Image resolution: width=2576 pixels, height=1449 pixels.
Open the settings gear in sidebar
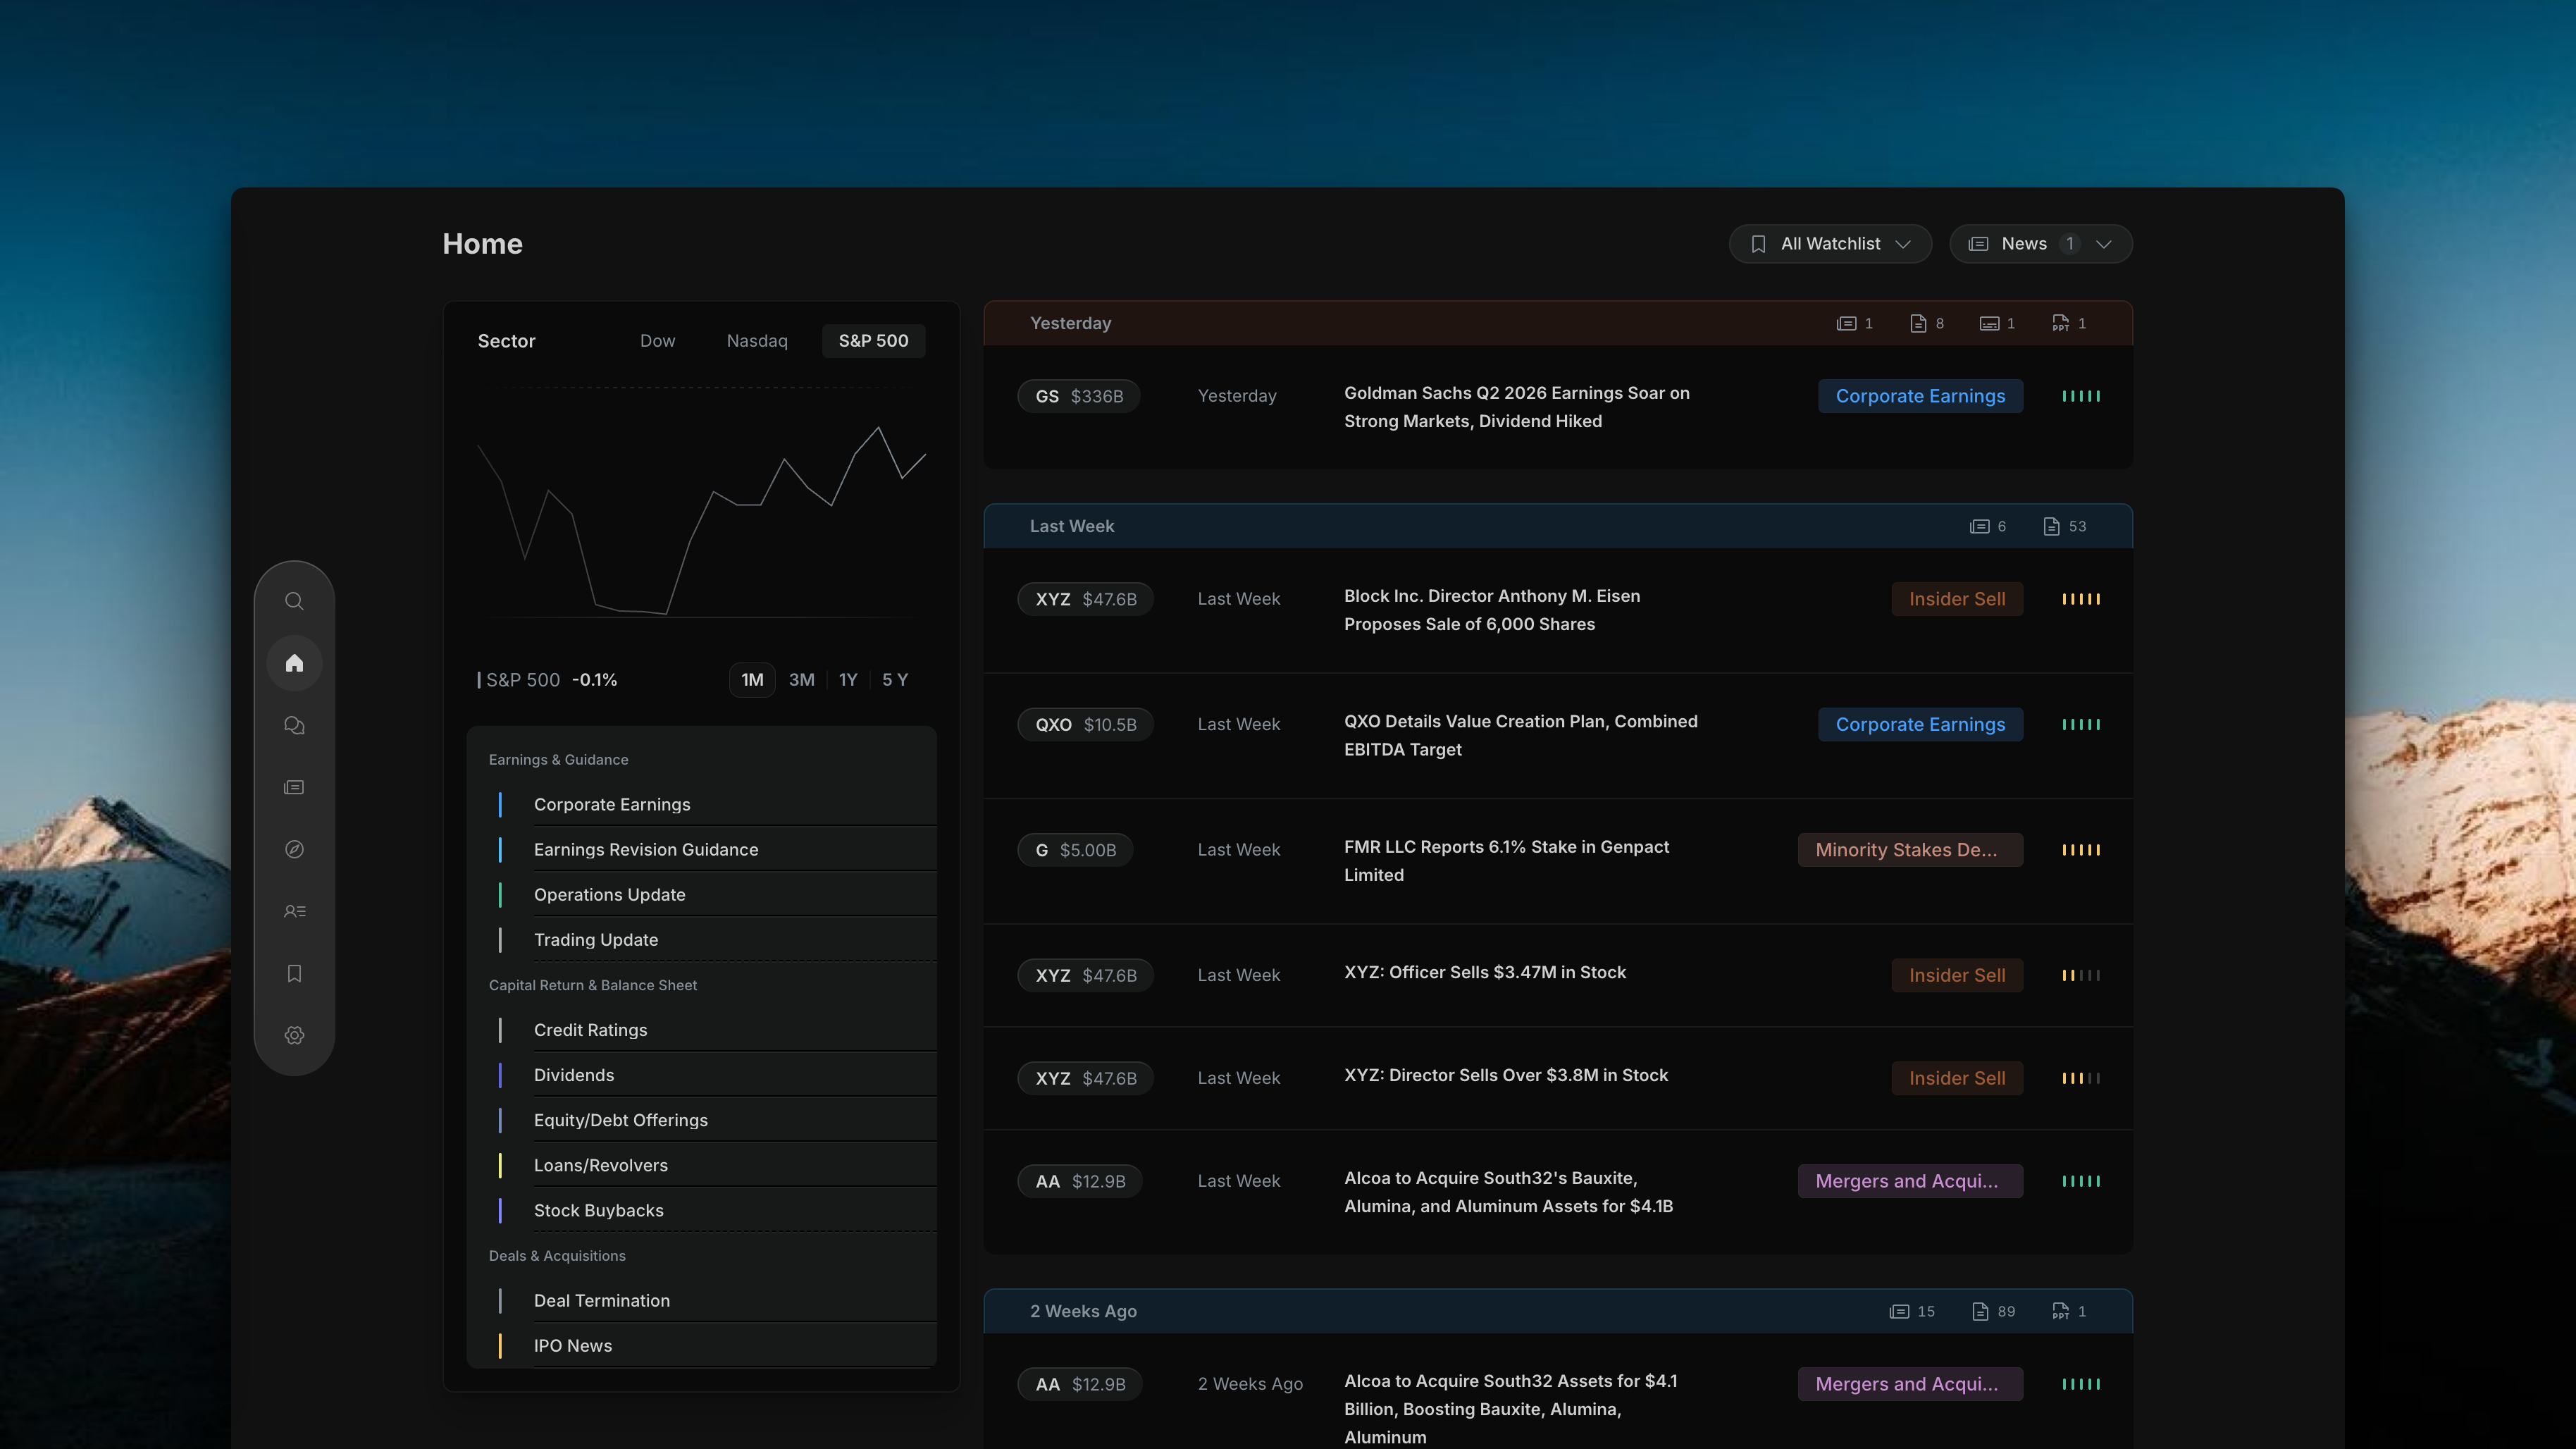[294, 1035]
